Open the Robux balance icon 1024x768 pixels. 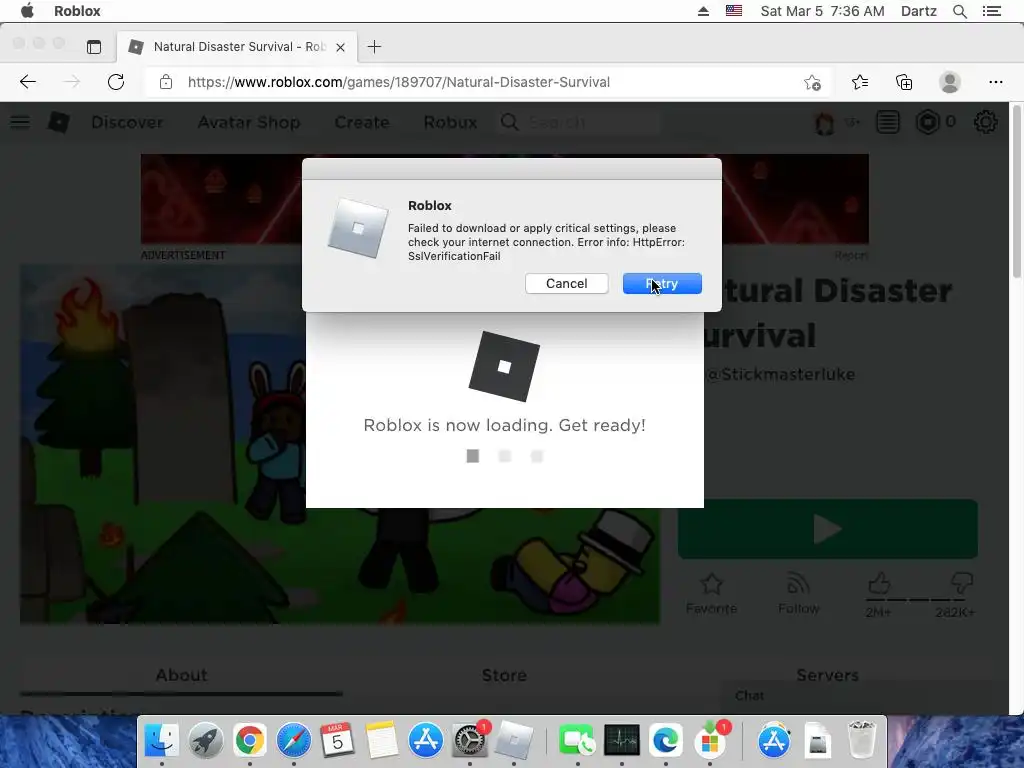[927, 122]
